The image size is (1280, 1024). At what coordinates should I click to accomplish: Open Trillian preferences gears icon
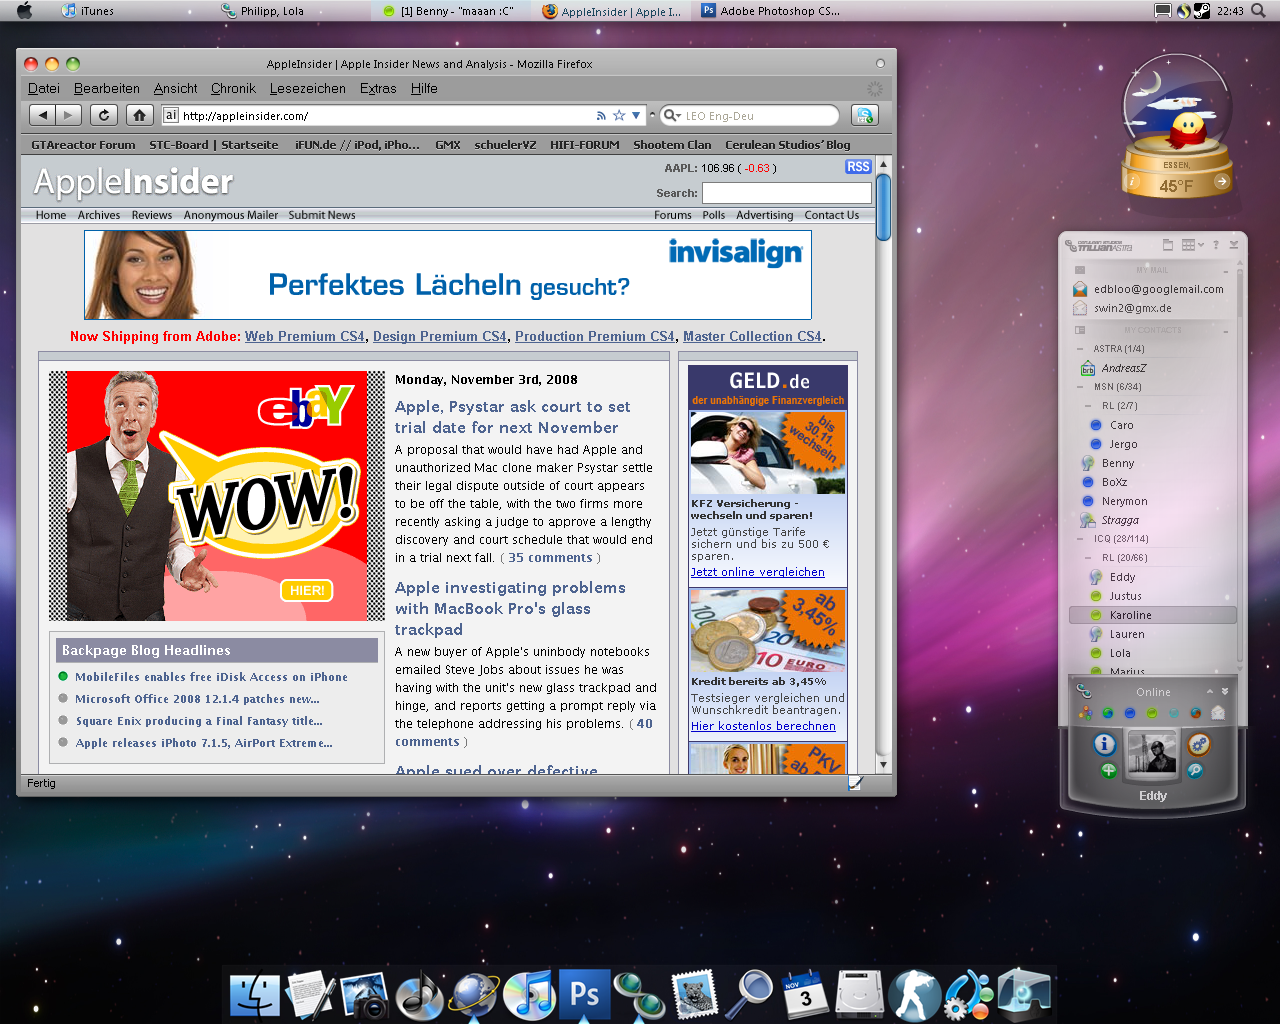click(1198, 744)
